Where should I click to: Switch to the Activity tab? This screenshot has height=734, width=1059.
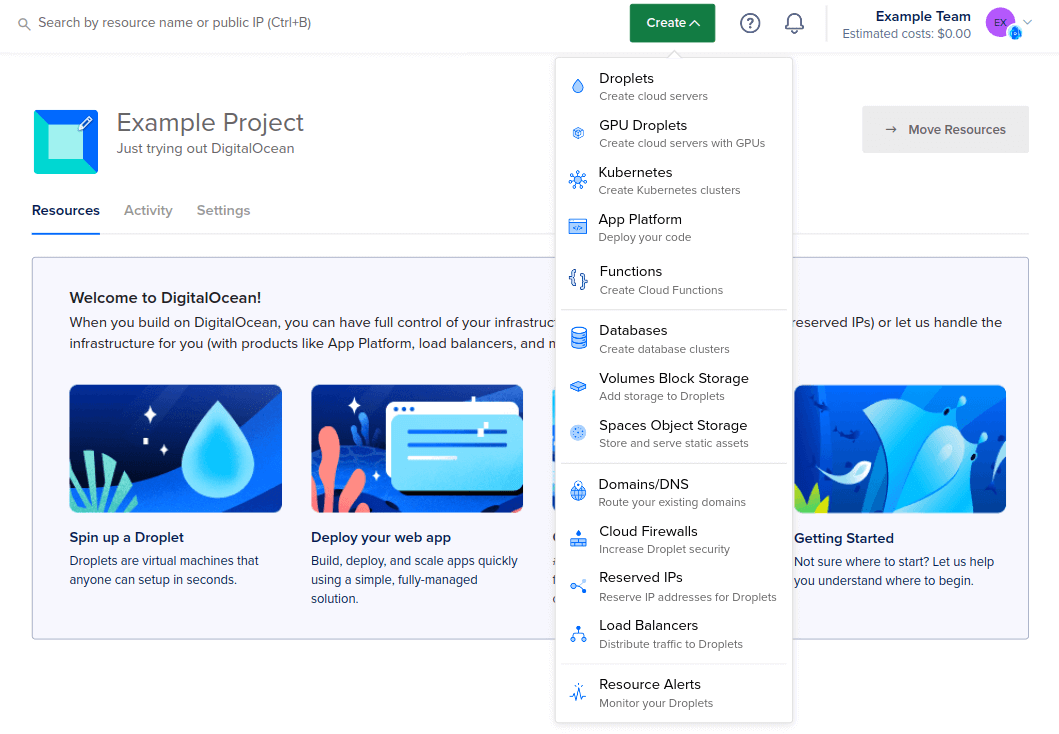[x=148, y=210]
